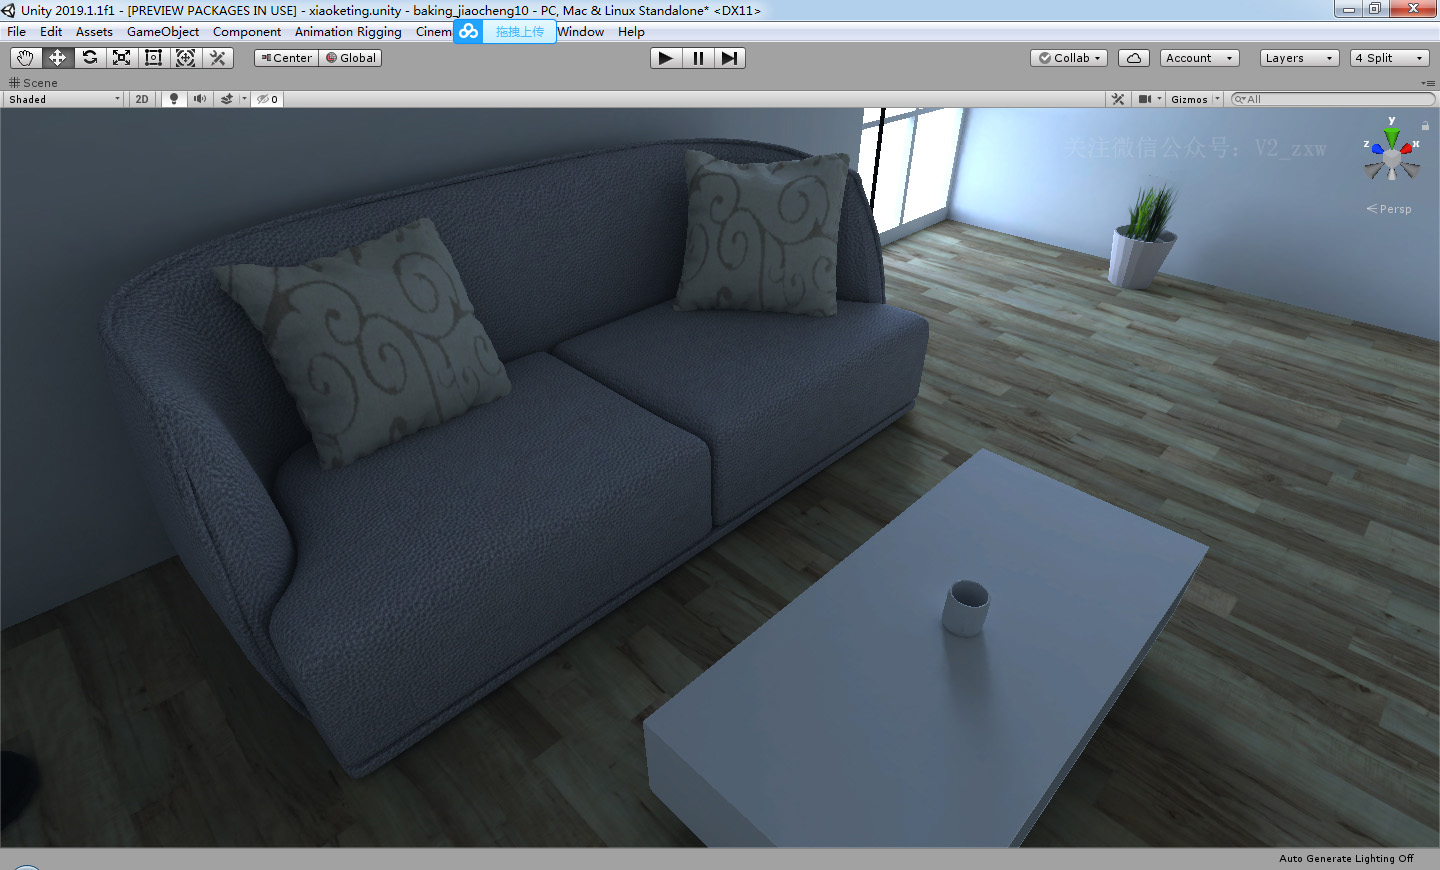This screenshot has width=1440, height=870.
Task: Open scene view component tools icon
Action: (1118, 99)
